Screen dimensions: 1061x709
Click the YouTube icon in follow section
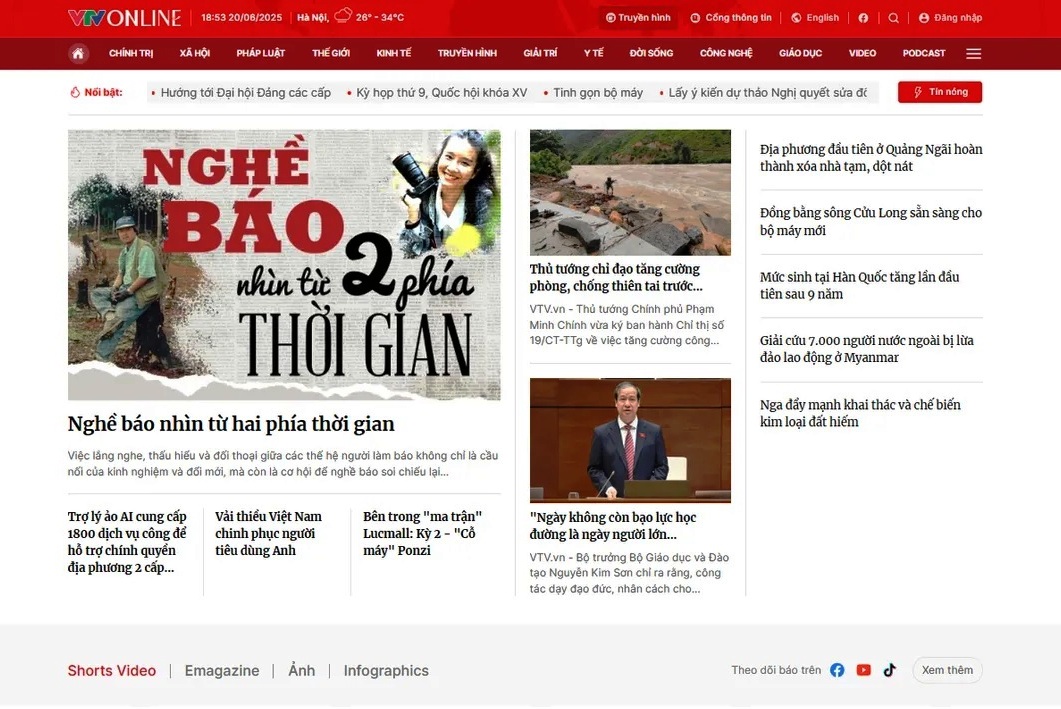point(864,670)
